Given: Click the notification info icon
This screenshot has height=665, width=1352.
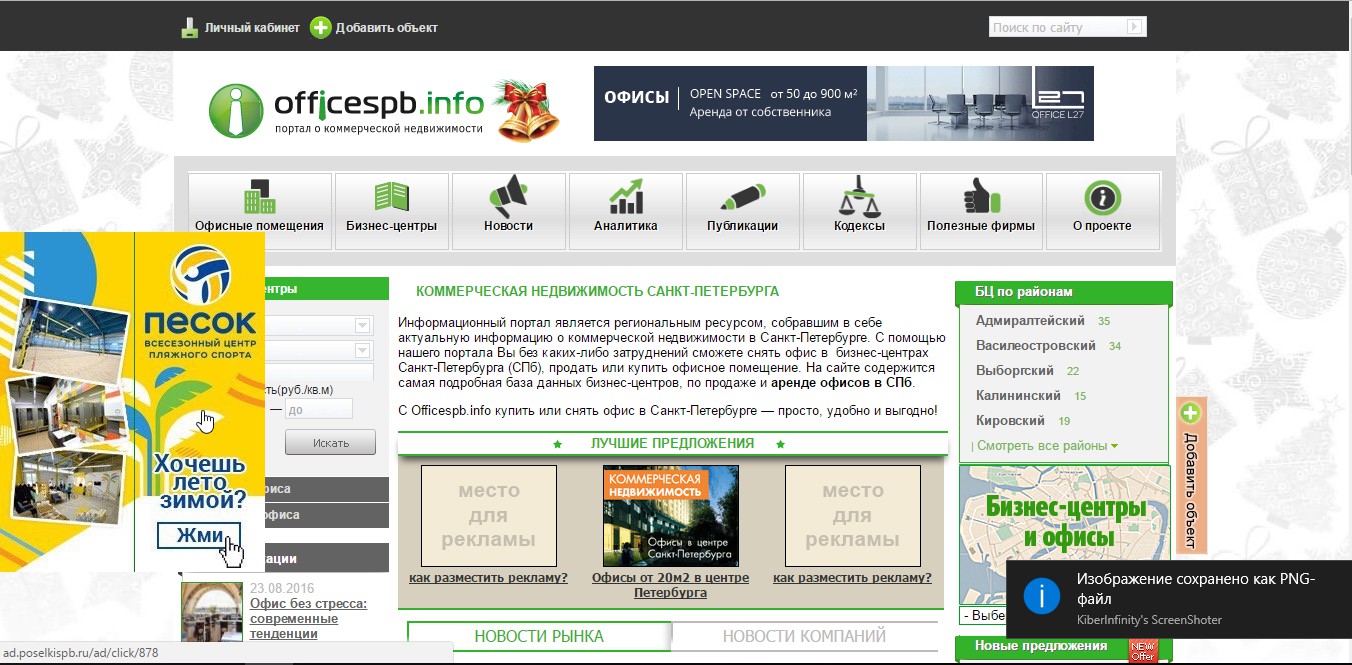Looking at the screenshot, I should [x=1041, y=597].
